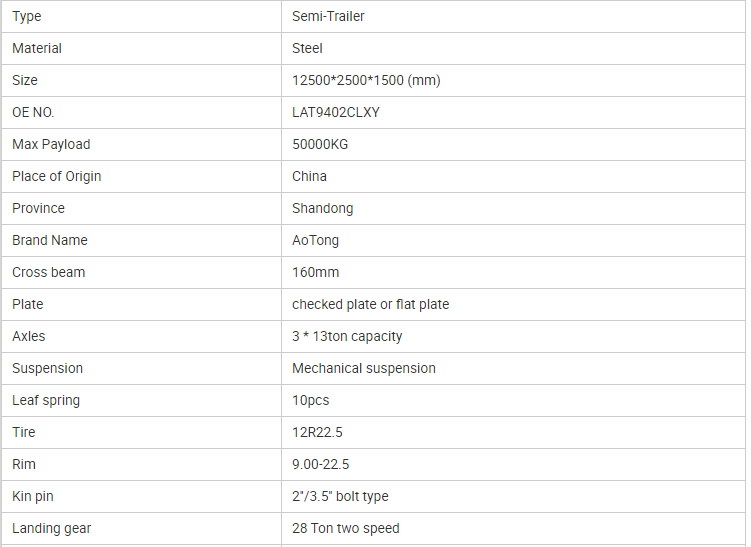This screenshot has width=752, height=547.
Task: Click the rim value 9.00-22.5
Action: (x=320, y=465)
